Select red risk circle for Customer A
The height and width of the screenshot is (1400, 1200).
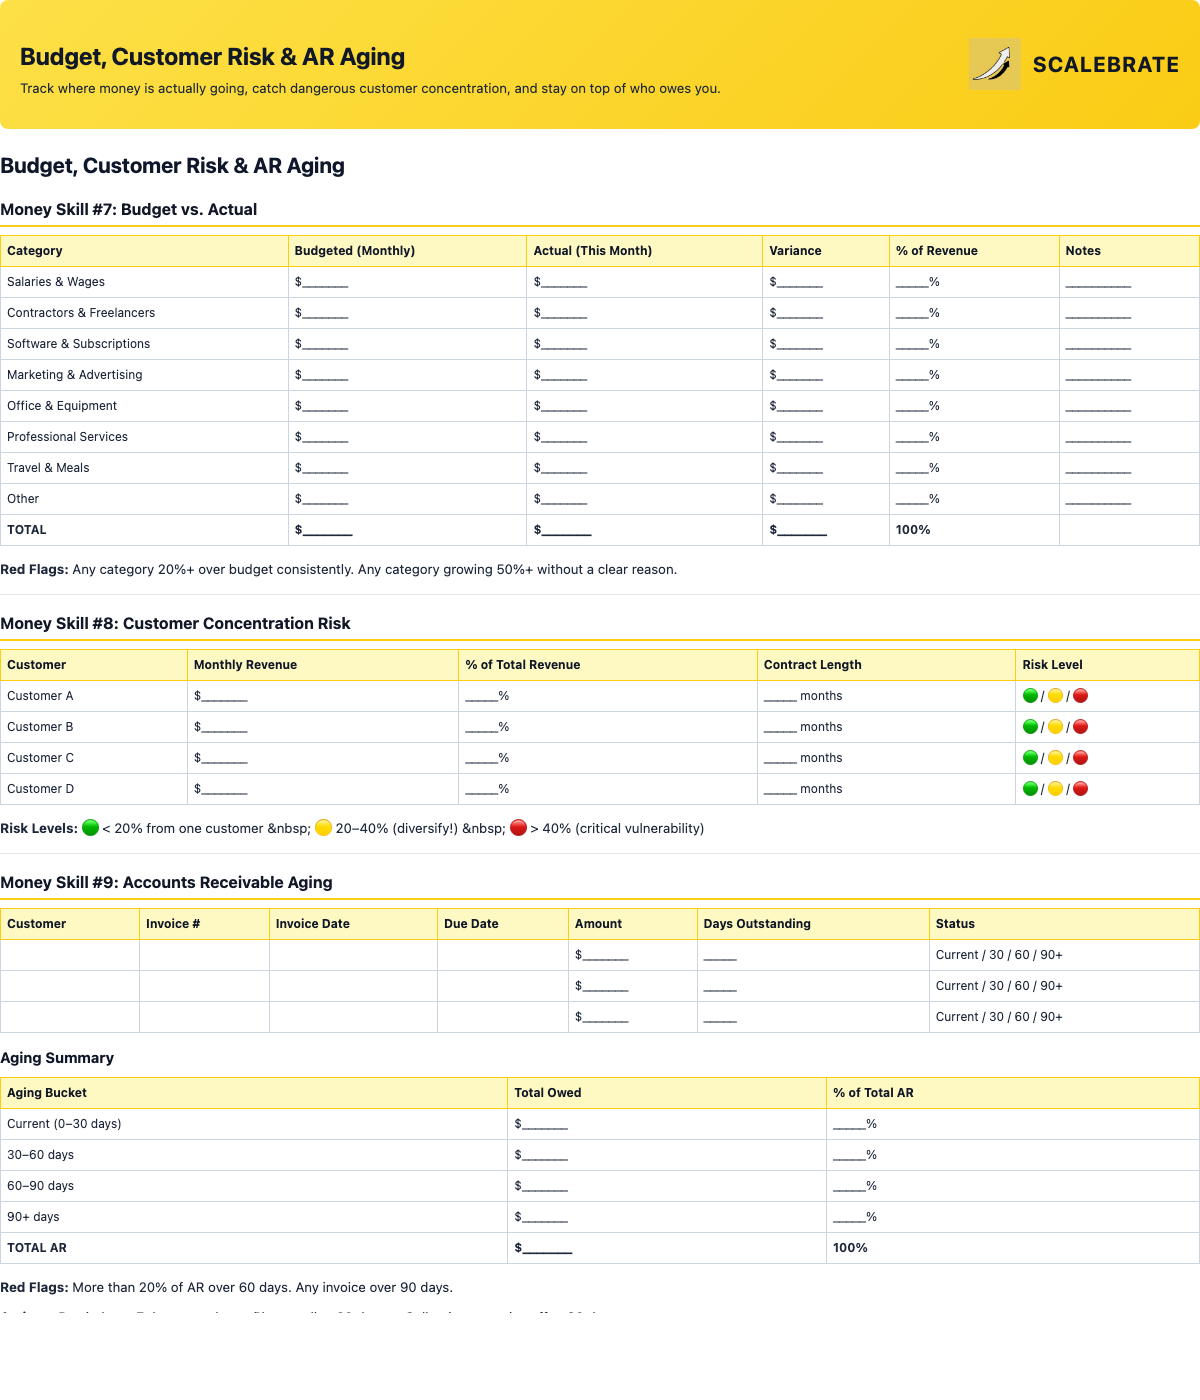click(1080, 696)
